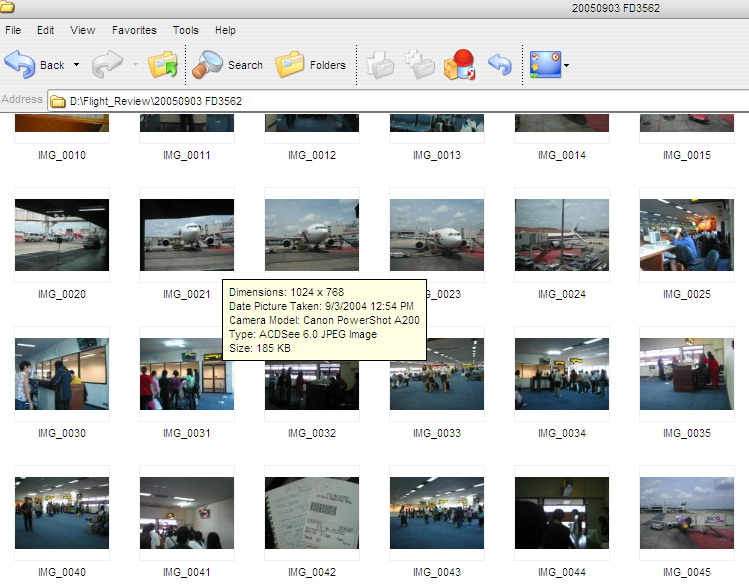Select the IMG_0021 airplane thumbnail

[x=187, y=235]
